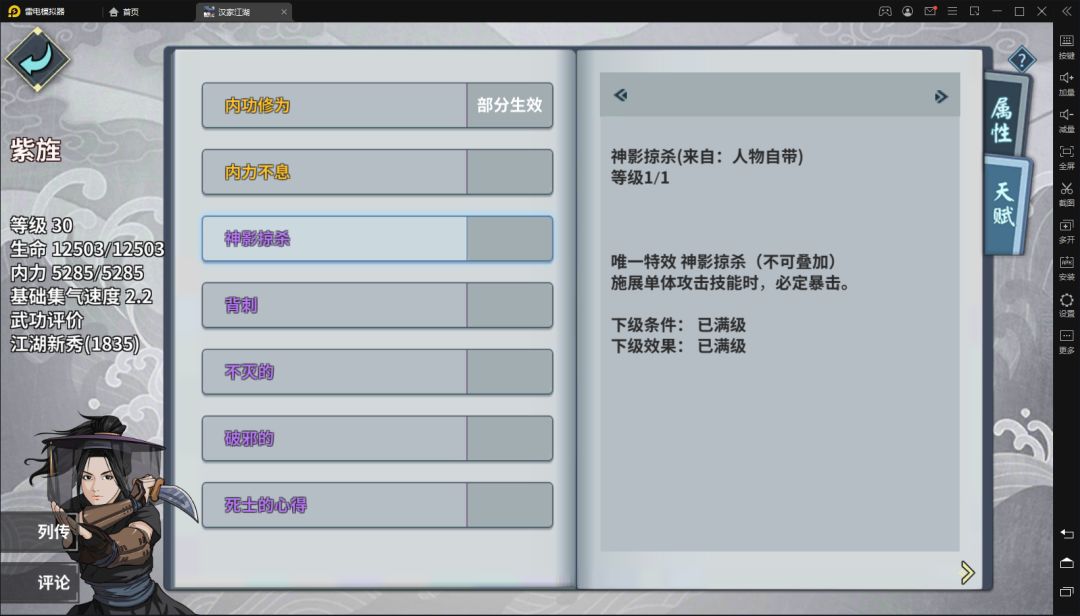Open the hamburger menu in title bar
The width and height of the screenshot is (1080, 616).
(952, 11)
